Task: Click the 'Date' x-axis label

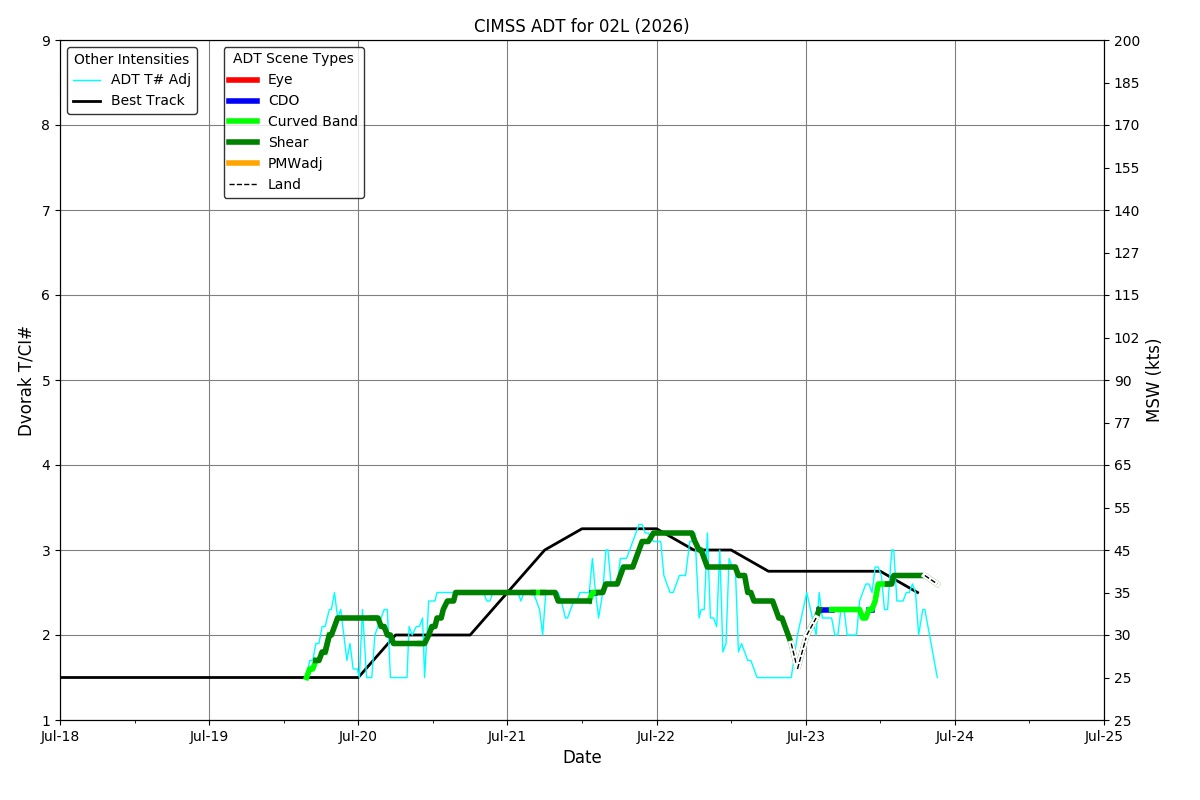Action: point(582,758)
